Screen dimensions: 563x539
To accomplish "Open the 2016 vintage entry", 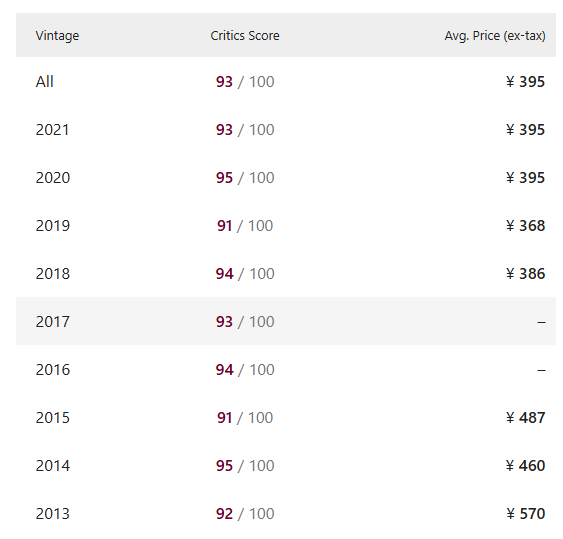I will (286, 370).
